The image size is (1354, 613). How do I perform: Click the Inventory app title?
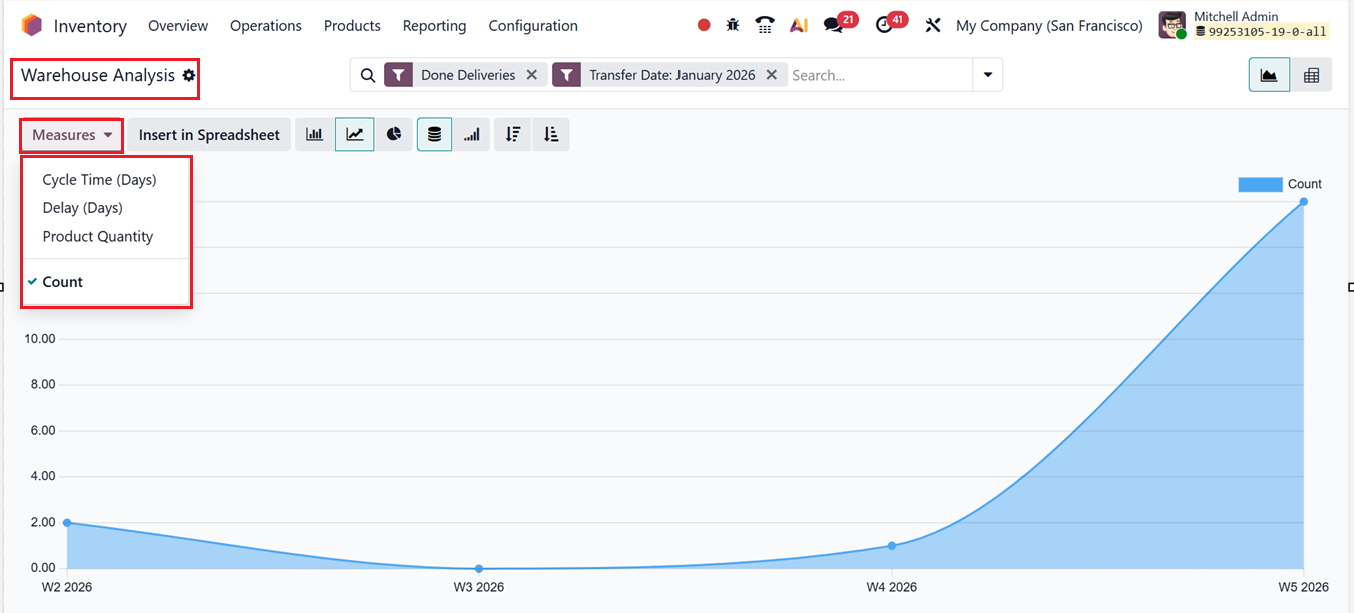(x=90, y=26)
